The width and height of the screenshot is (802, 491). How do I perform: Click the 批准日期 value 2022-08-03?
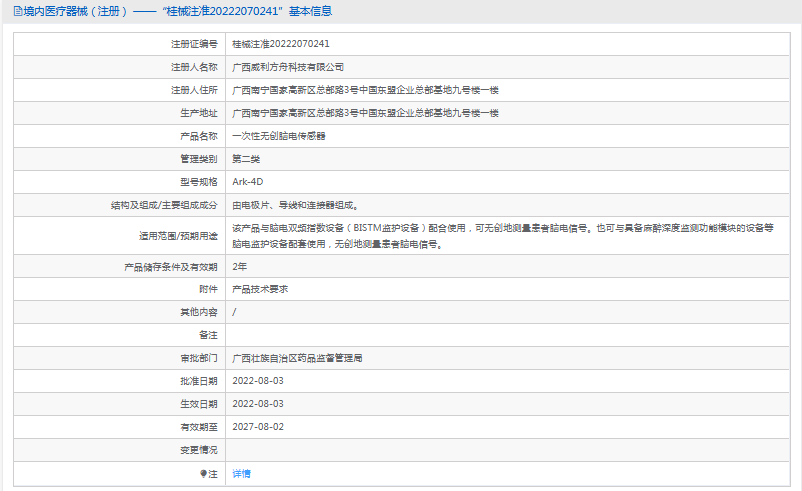258,381
